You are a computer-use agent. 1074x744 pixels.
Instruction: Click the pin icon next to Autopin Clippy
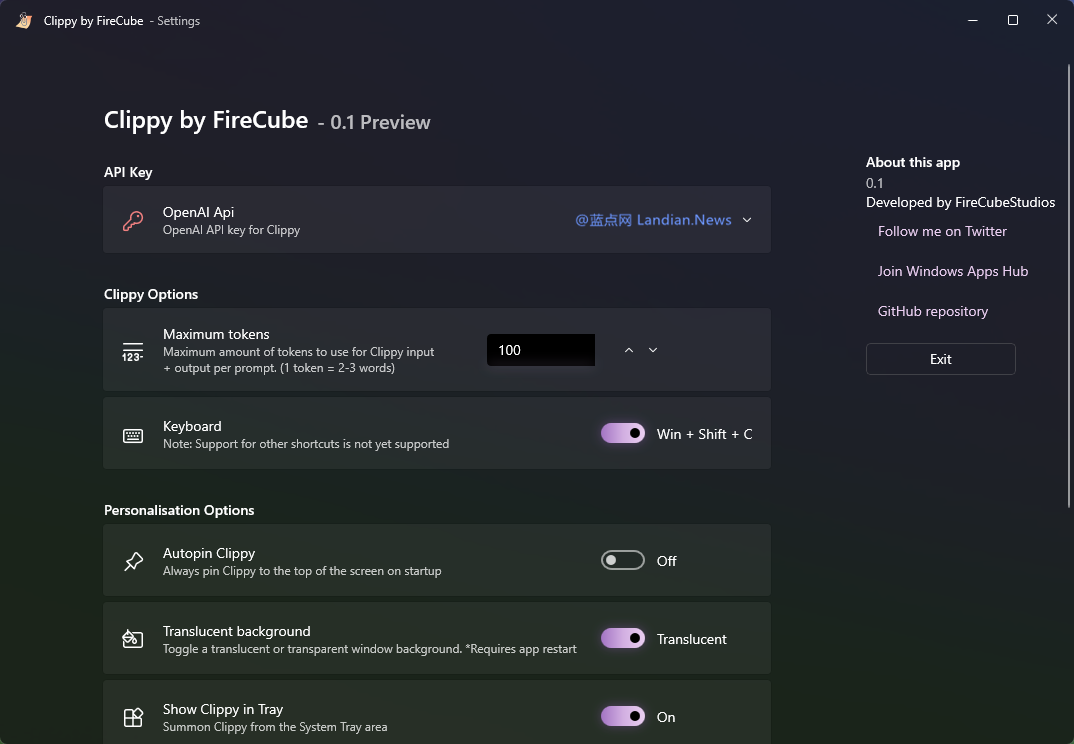133,562
